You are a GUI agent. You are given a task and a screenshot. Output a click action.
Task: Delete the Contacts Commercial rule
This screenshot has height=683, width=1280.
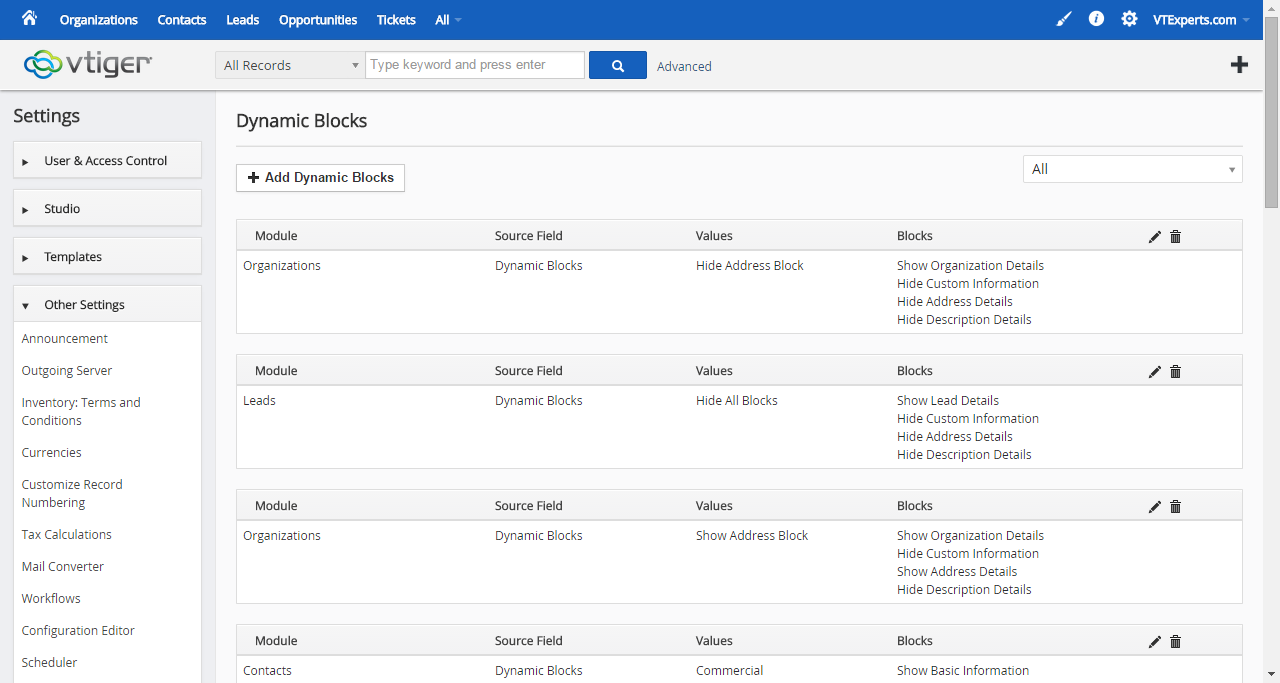click(1175, 642)
